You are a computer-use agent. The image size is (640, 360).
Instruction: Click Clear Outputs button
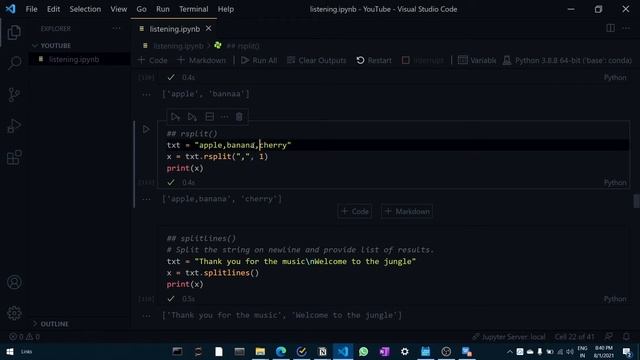(316, 60)
